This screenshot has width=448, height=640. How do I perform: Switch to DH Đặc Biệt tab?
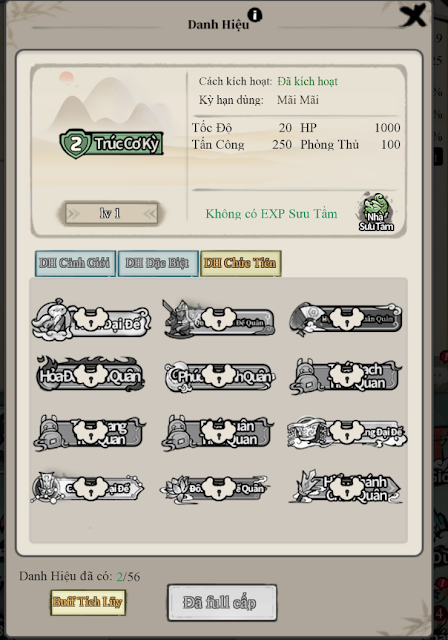(158, 263)
